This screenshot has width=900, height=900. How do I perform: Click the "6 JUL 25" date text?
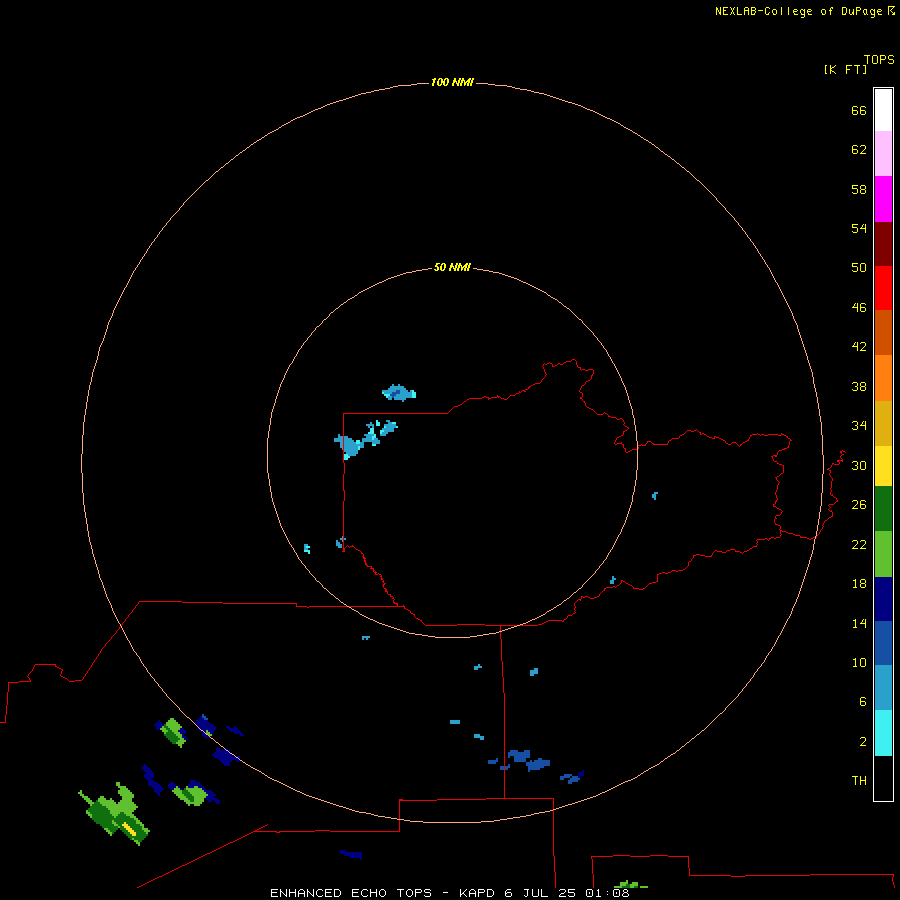coord(540,893)
